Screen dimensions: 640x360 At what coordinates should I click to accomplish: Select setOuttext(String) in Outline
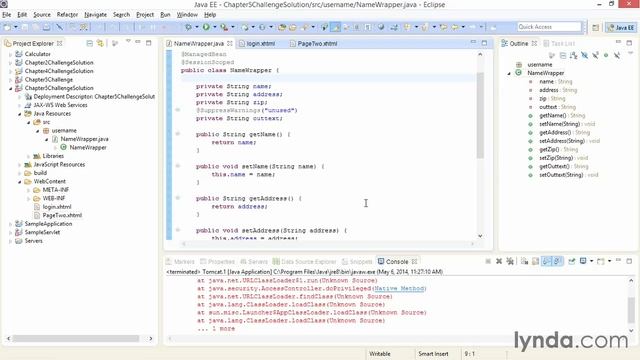[x=561, y=175]
